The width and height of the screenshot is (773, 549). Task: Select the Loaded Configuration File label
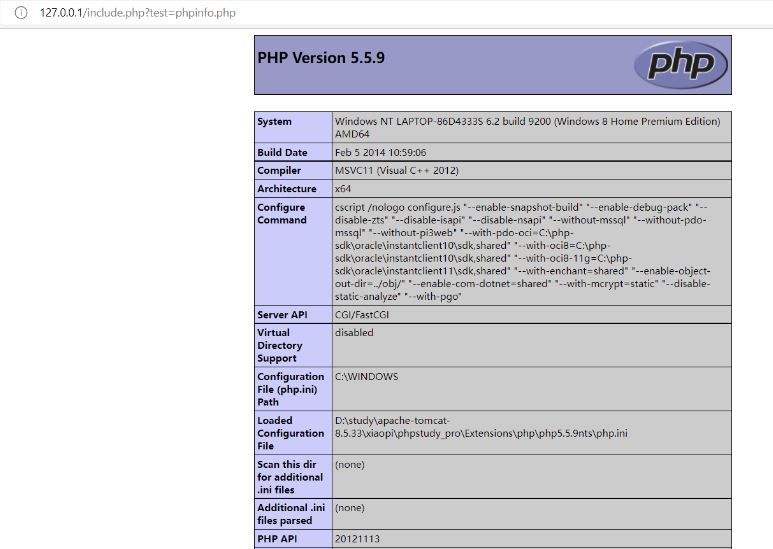tap(290, 433)
